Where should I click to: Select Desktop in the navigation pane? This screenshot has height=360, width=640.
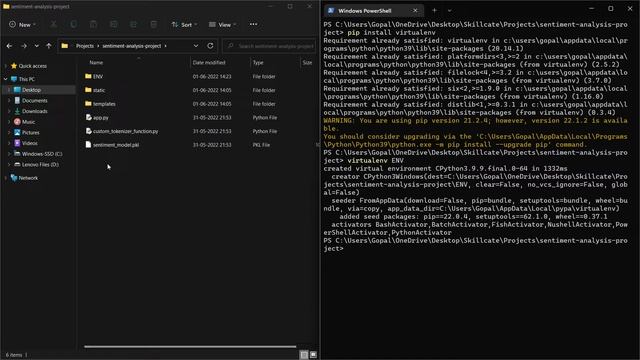click(31, 90)
